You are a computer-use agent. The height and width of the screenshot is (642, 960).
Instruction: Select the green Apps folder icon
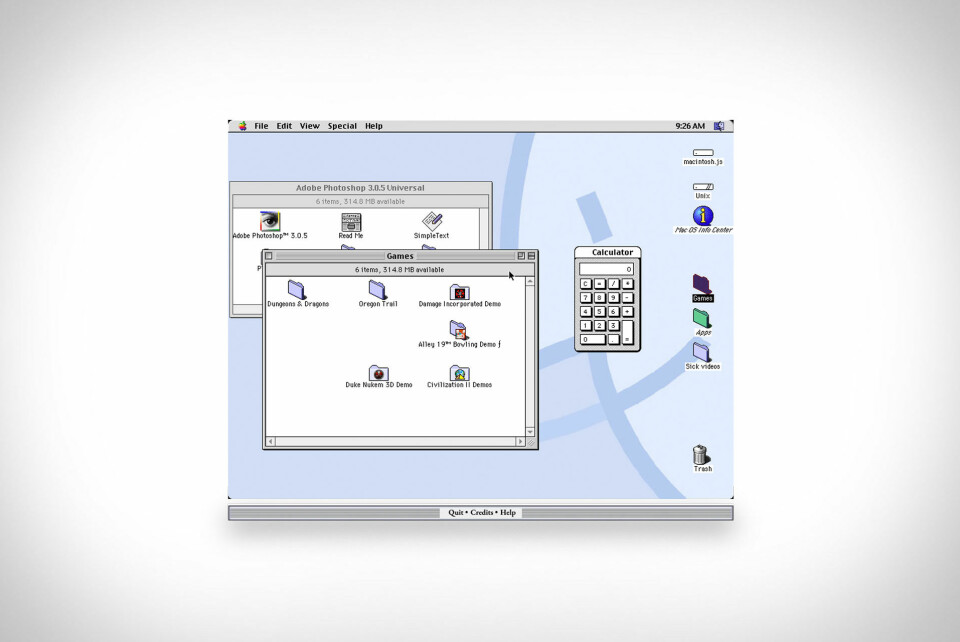point(702,318)
